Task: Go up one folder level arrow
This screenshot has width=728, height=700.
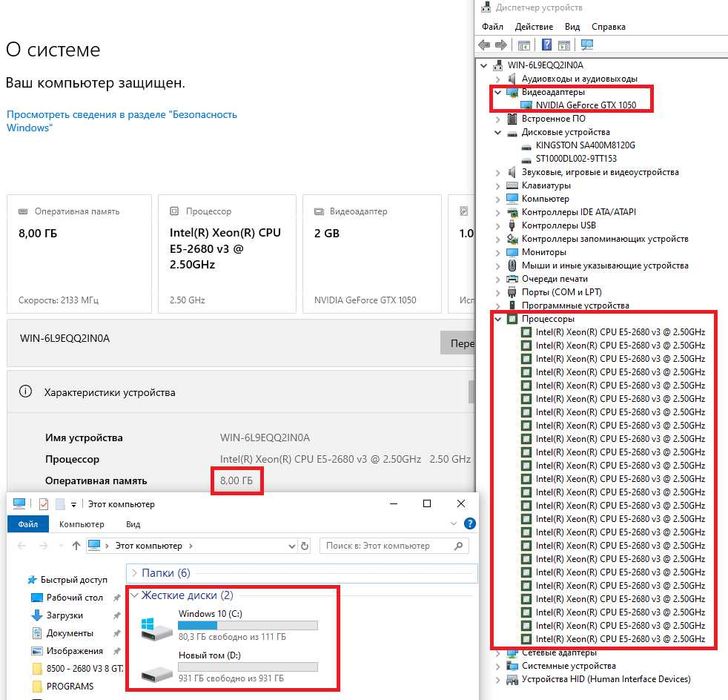Action: (76, 546)
